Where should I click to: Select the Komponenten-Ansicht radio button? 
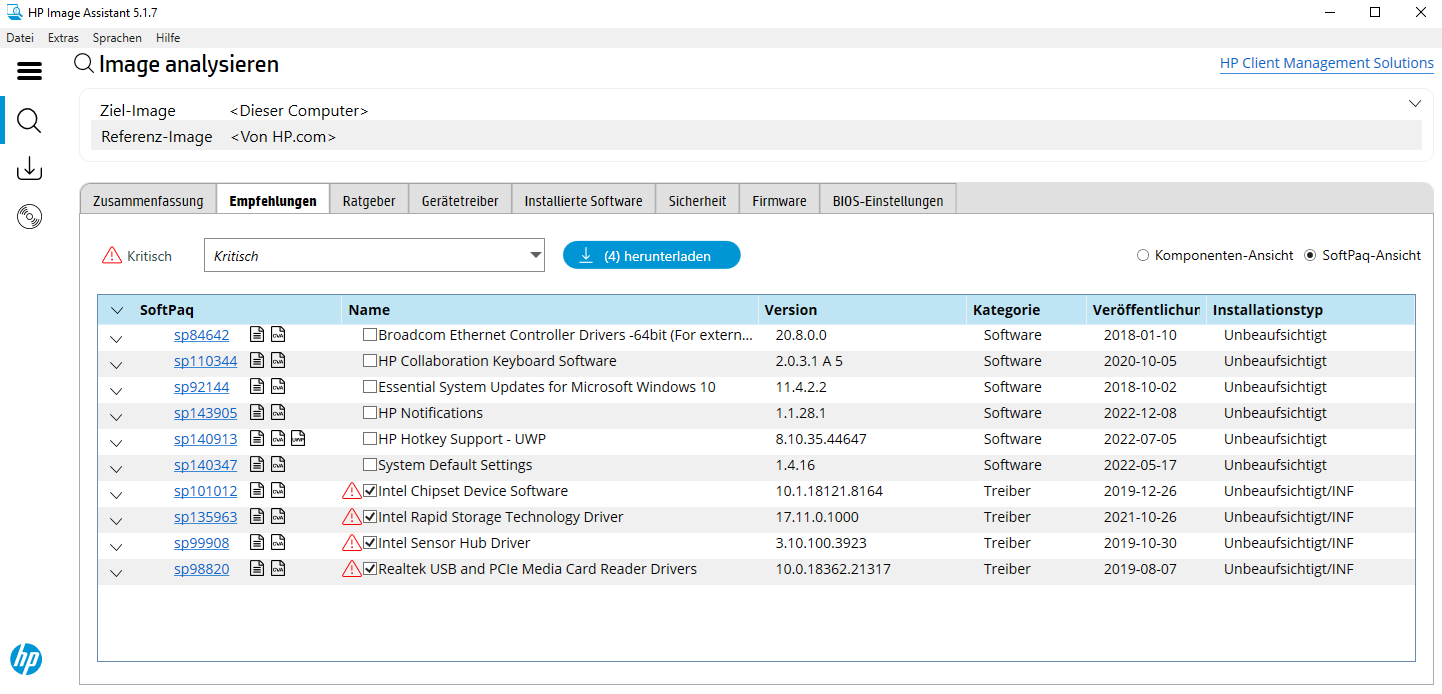1143,256
